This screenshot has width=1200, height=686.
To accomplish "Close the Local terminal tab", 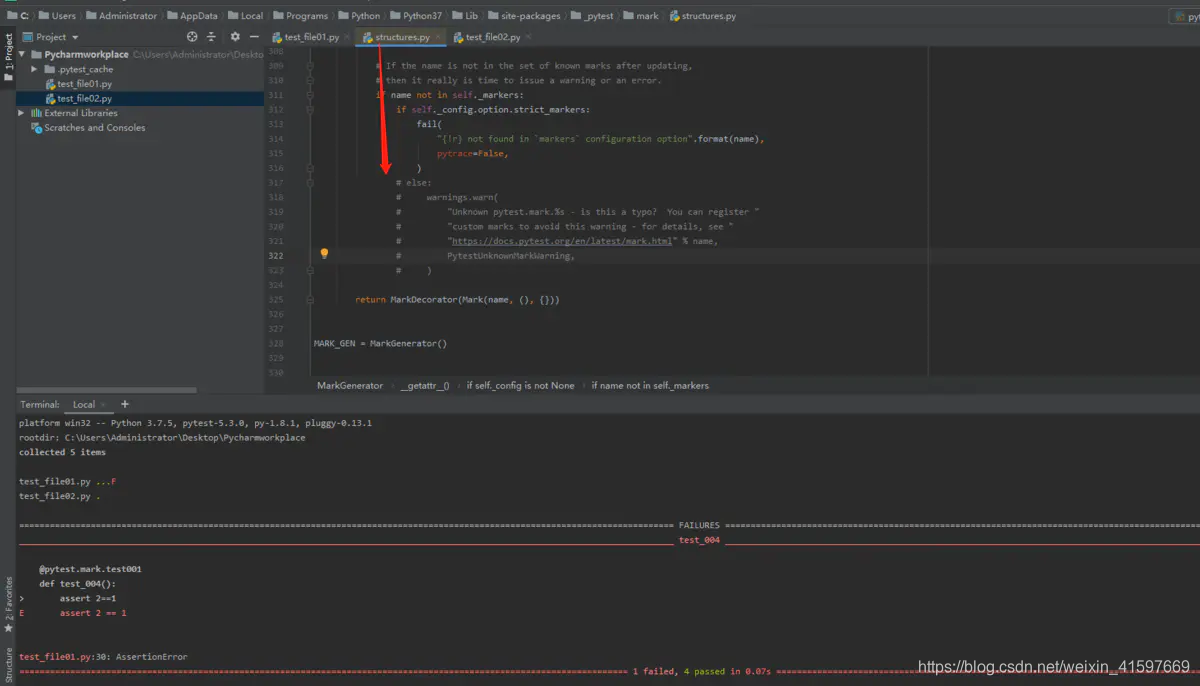I will click(x=105, y=405).
